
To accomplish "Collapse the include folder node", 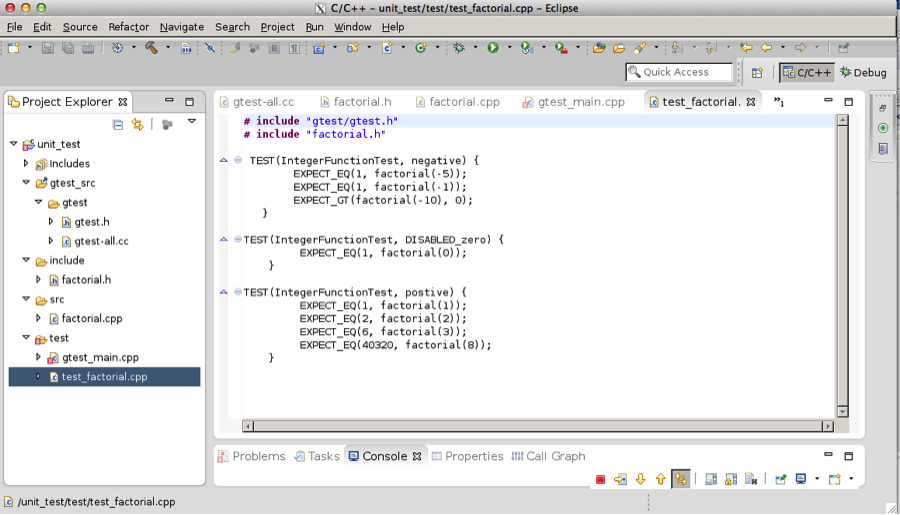I will coord(26,260).
